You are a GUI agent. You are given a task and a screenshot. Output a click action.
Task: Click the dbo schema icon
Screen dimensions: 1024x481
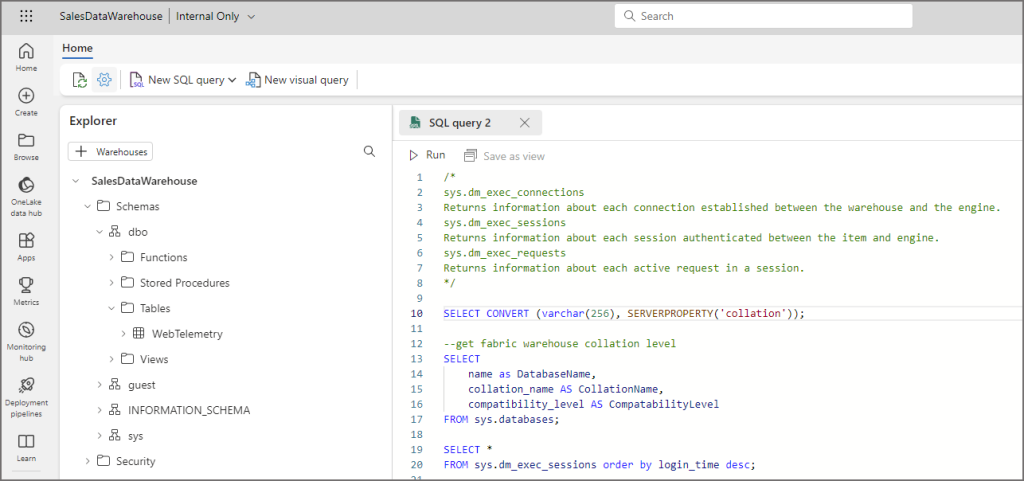coord(114,232)
